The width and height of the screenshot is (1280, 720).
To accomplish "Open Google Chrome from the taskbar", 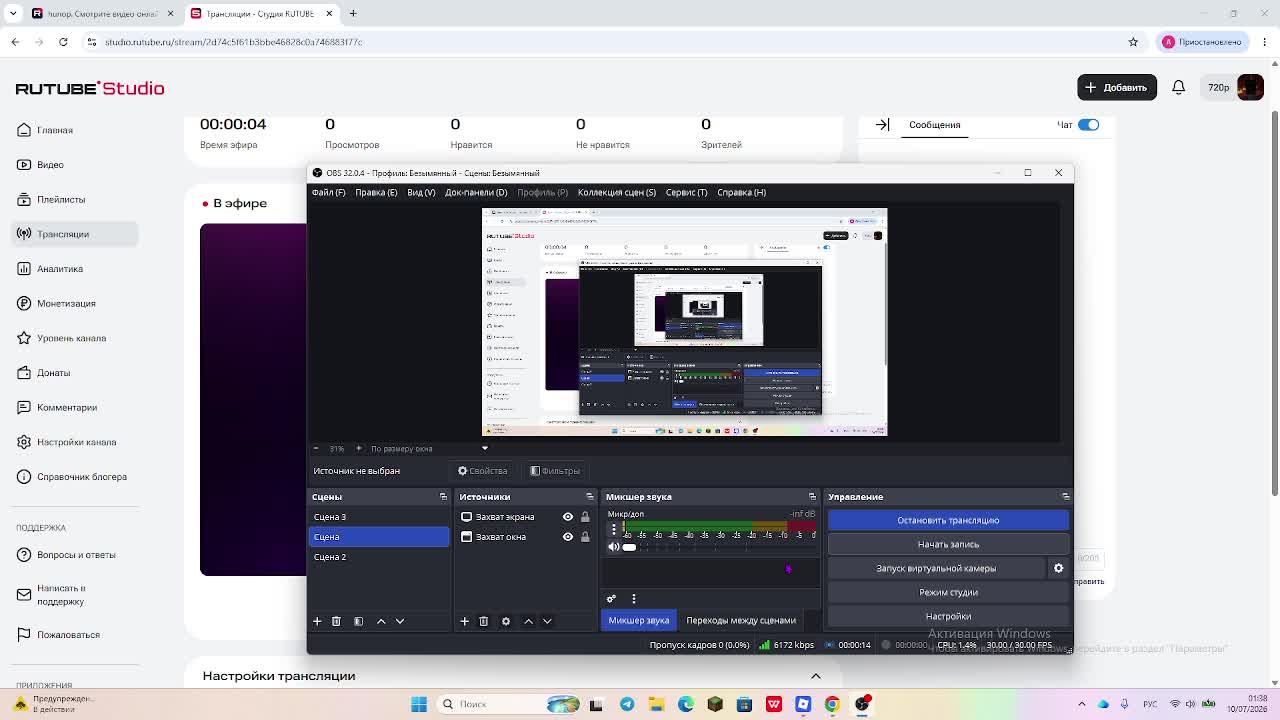I will (x=832, y=704).
